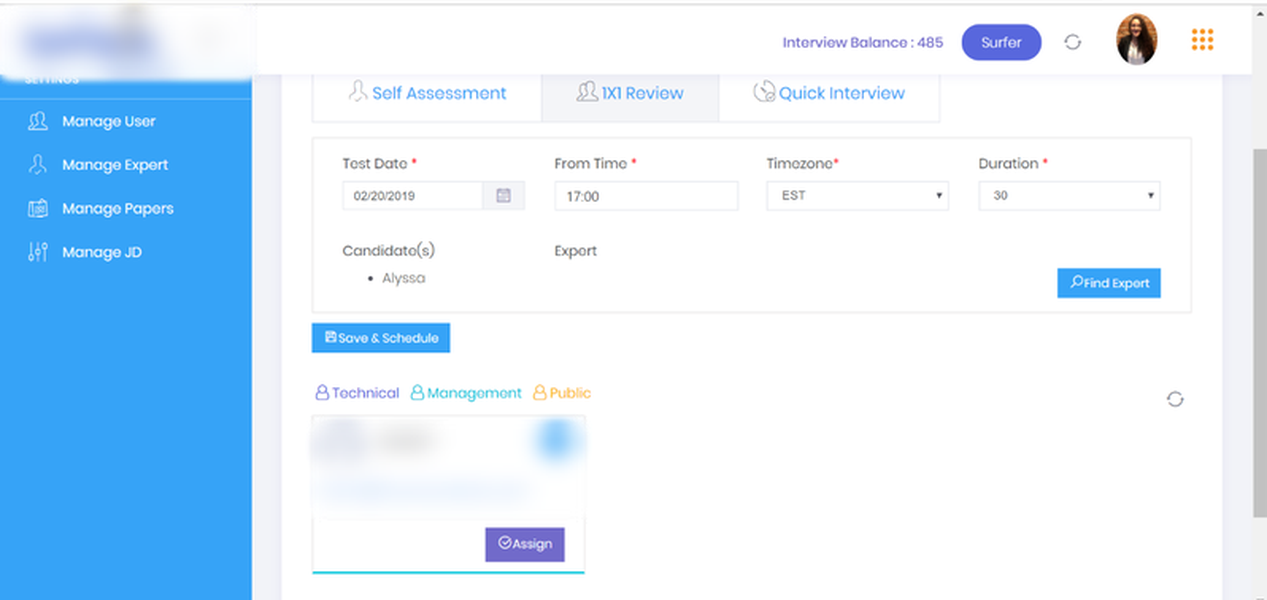Screen dimensions: 1267x600
Task: Refresh the expert list icon
Action: (1175, 399)
